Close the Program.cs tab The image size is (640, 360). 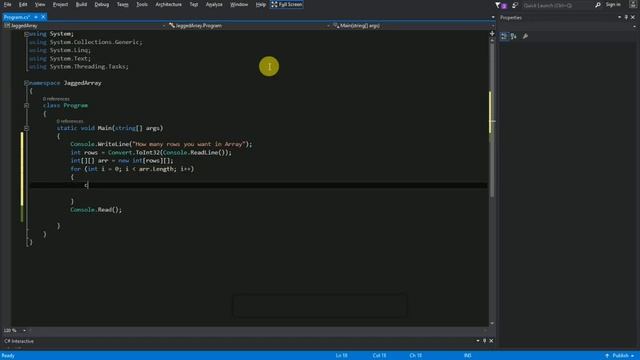pyautogui.click(x=43, y=17)
